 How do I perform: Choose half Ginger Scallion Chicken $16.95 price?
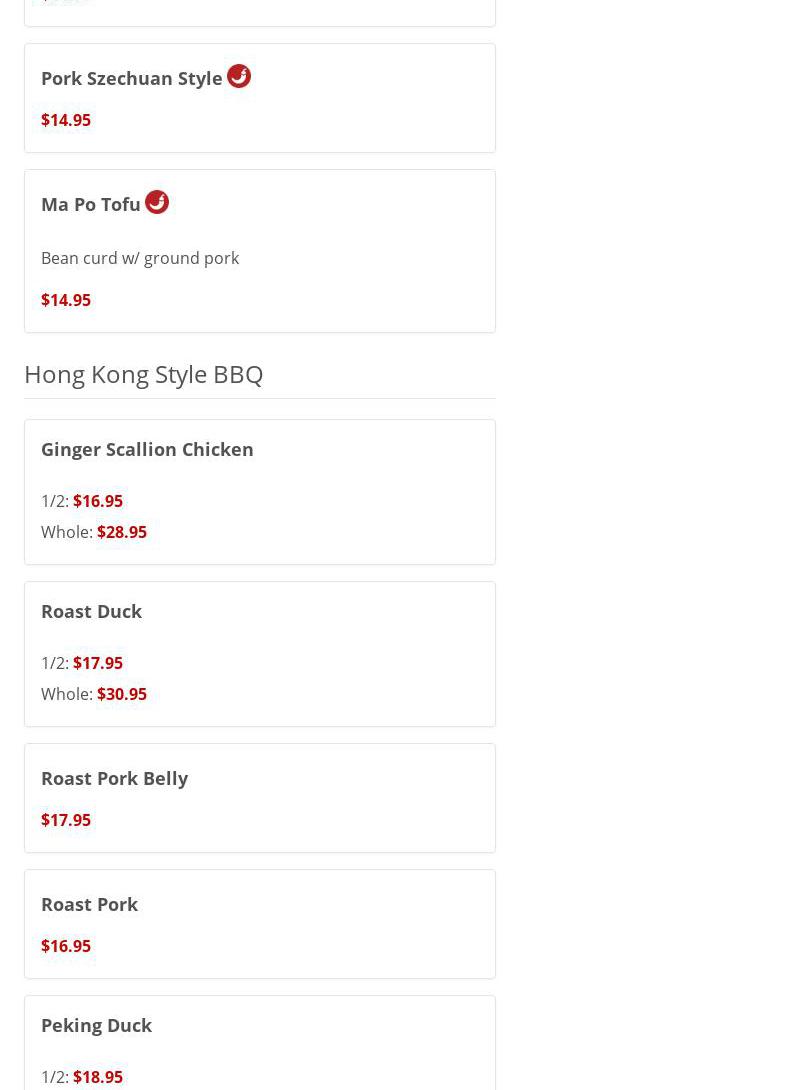click(x=98, y=501)
